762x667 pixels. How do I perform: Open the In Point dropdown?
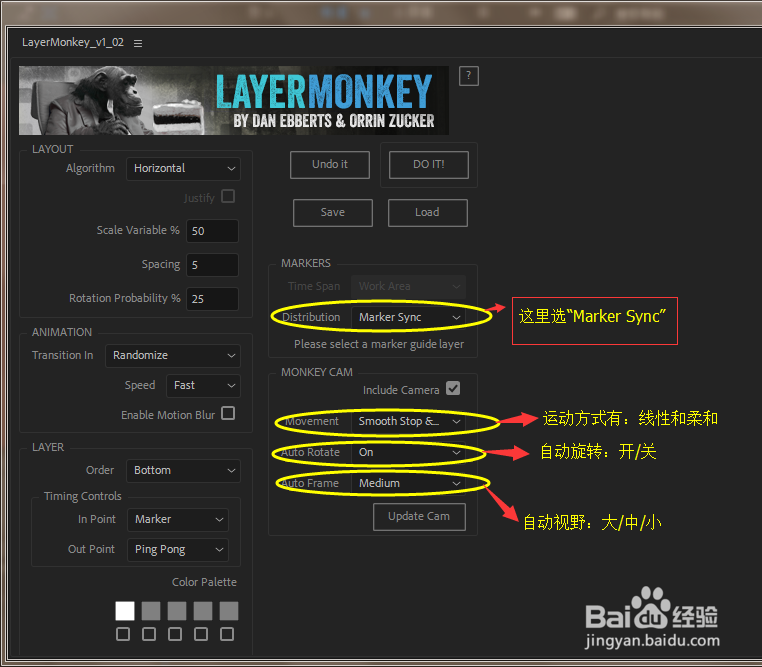tap(177, 520)
